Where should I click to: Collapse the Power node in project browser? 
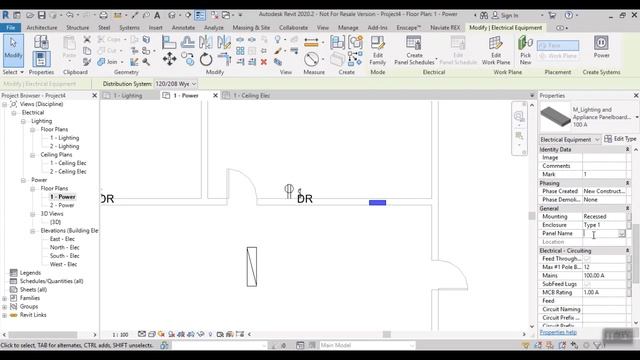tap(23, 180)
